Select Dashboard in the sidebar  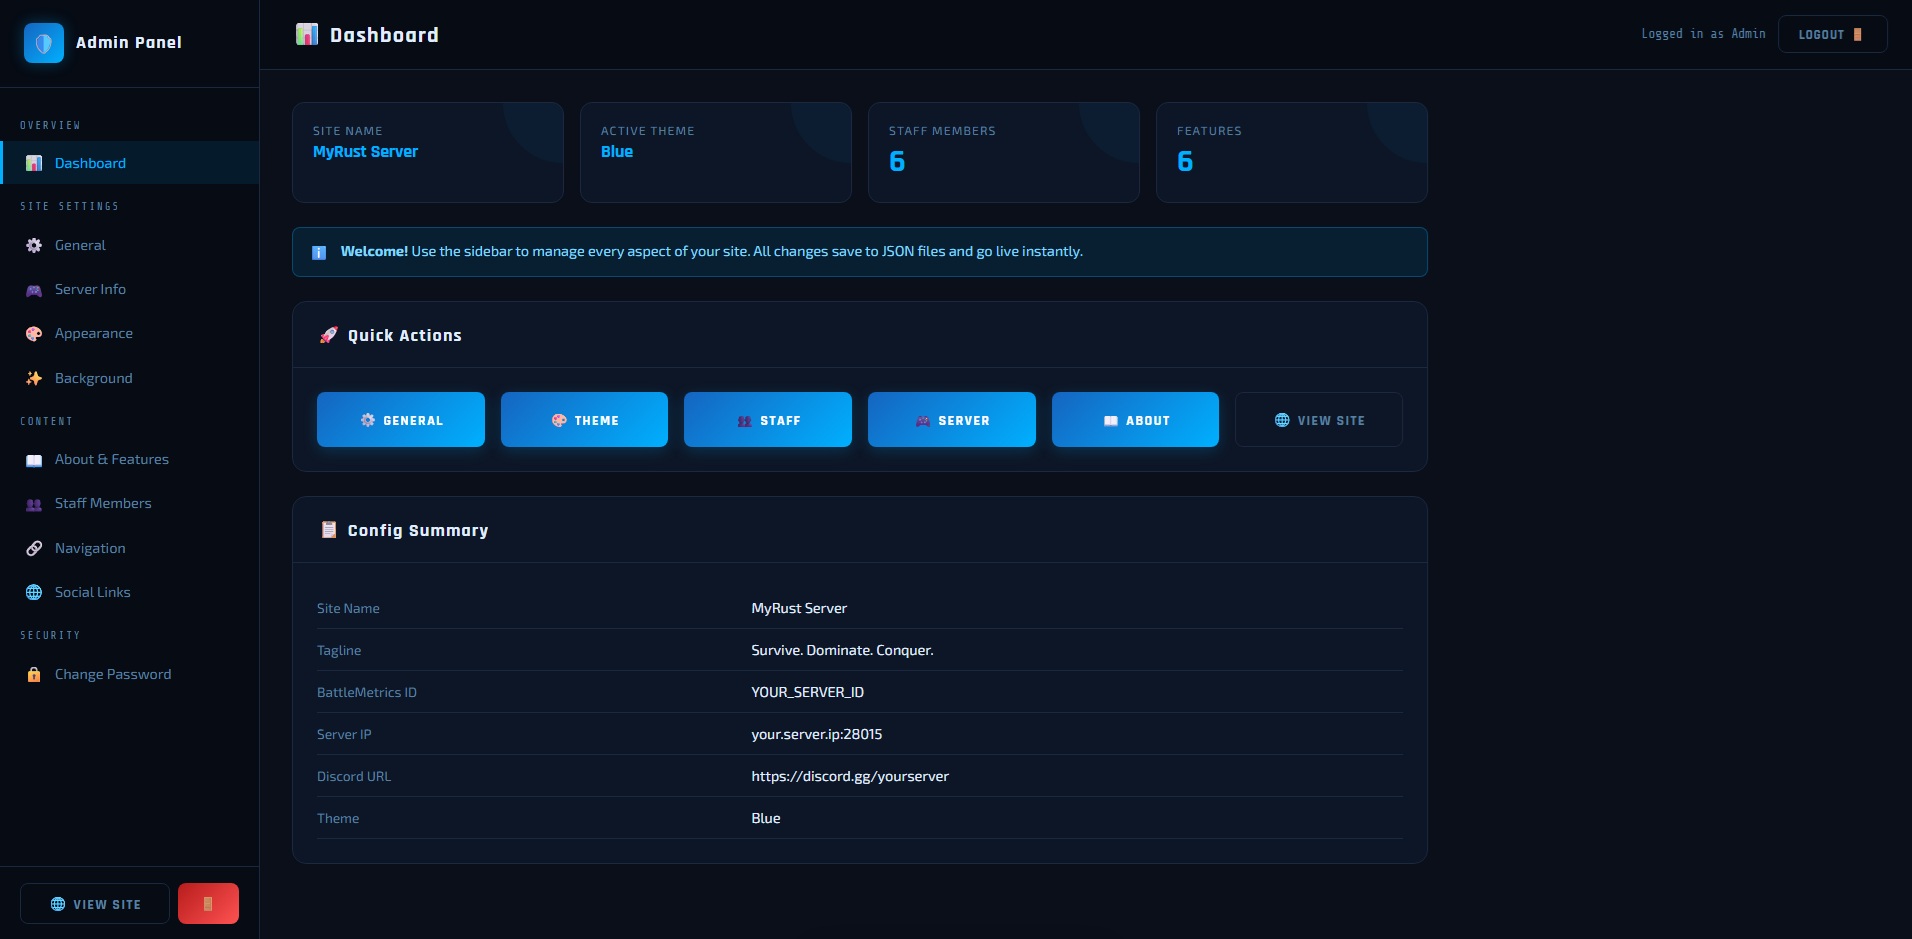90,163
